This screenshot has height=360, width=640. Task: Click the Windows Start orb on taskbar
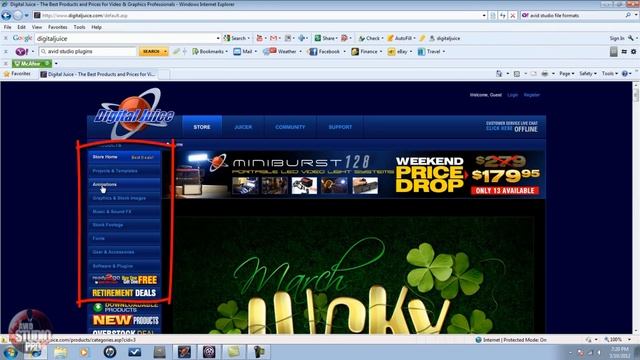[10, 352]
